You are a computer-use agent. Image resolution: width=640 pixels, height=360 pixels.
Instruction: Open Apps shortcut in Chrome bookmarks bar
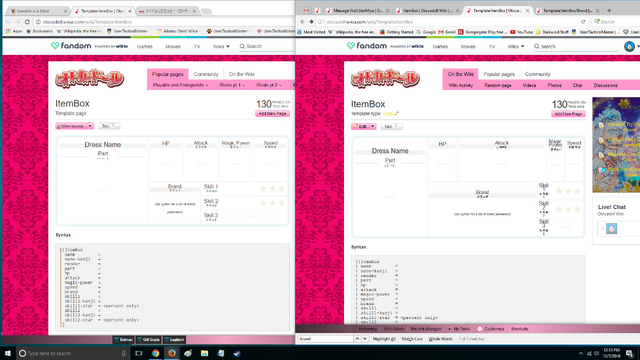click(x=15, y=31)
